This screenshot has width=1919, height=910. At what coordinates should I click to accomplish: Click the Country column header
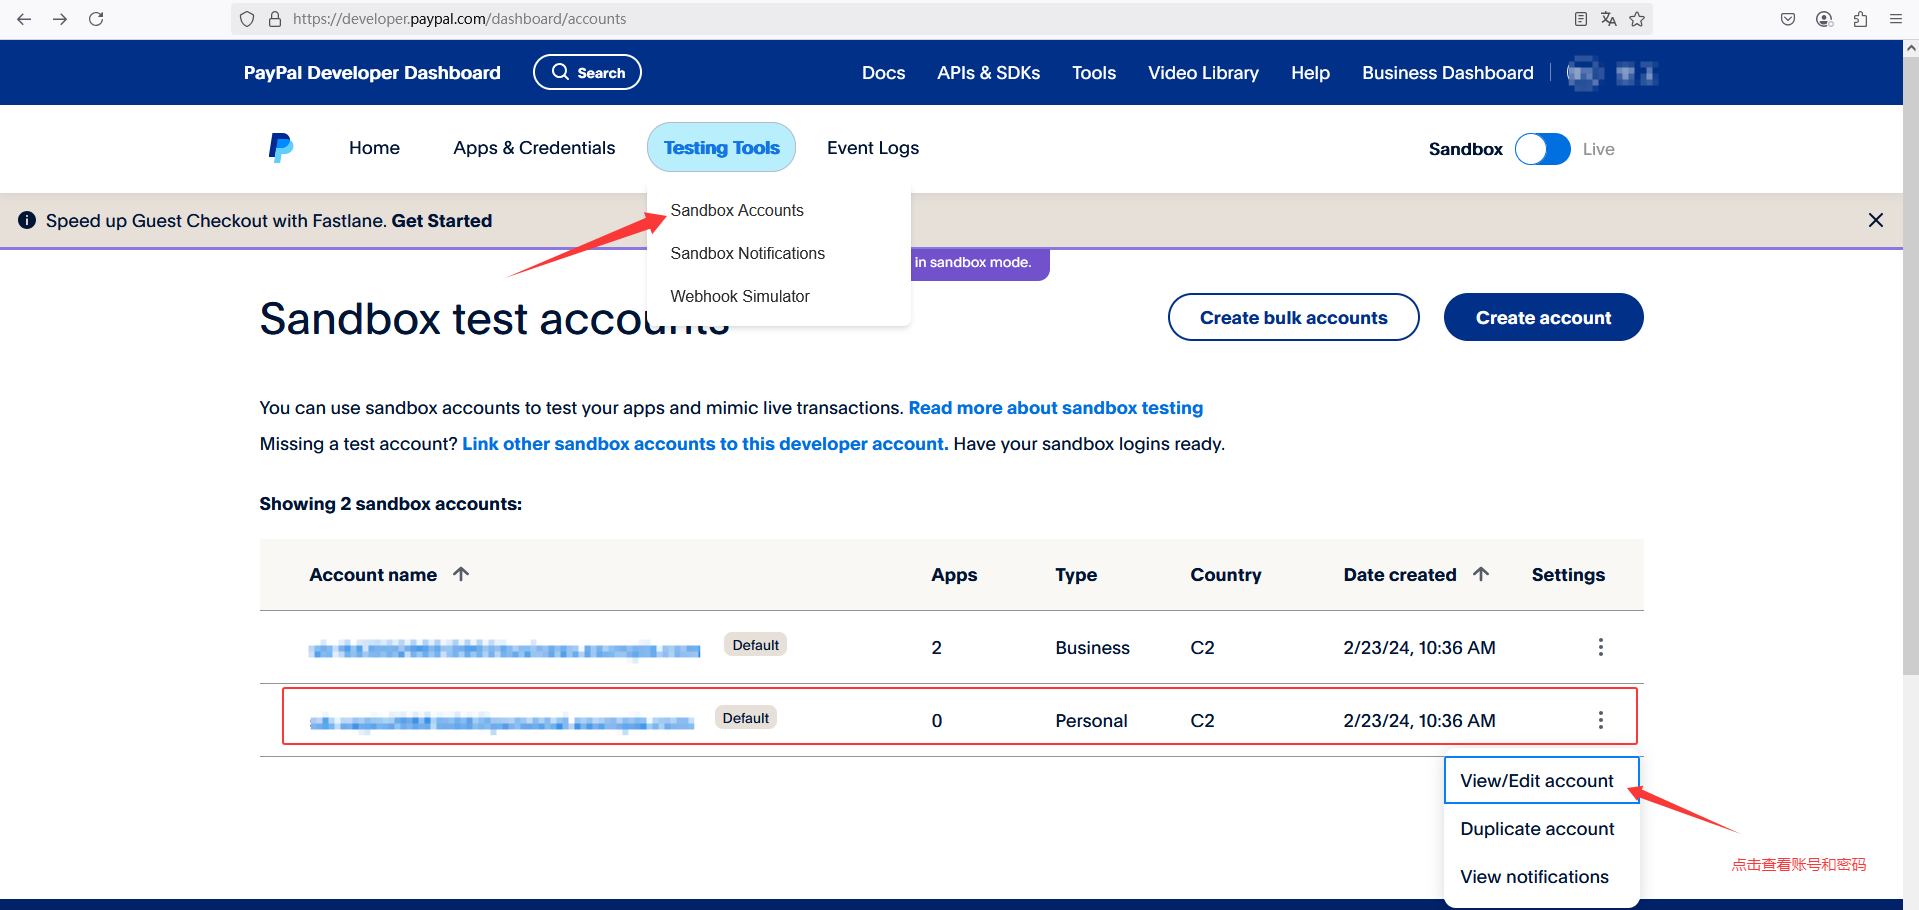click(1225, 575)
